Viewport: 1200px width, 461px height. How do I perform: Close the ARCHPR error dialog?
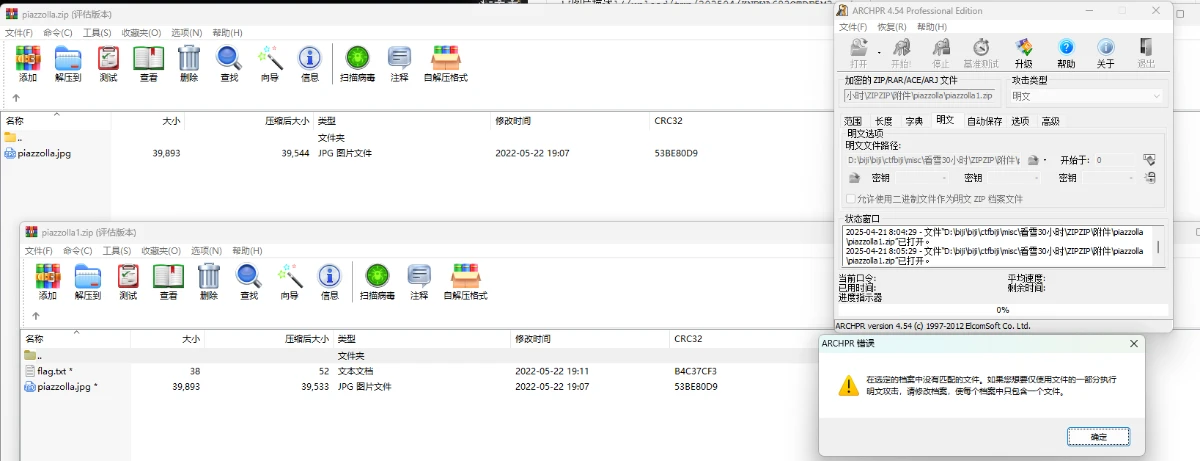(x=1133, y=343)
